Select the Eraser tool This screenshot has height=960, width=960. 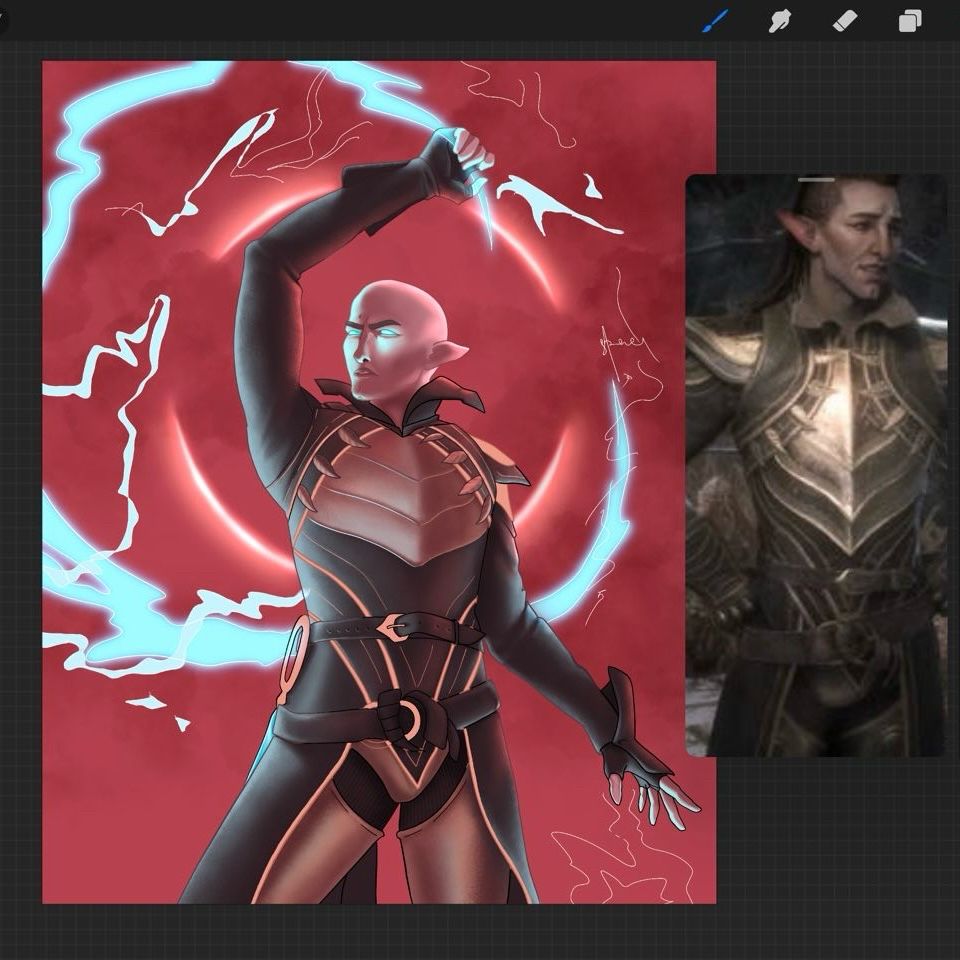pyautogui.click(x=845, y=21)
